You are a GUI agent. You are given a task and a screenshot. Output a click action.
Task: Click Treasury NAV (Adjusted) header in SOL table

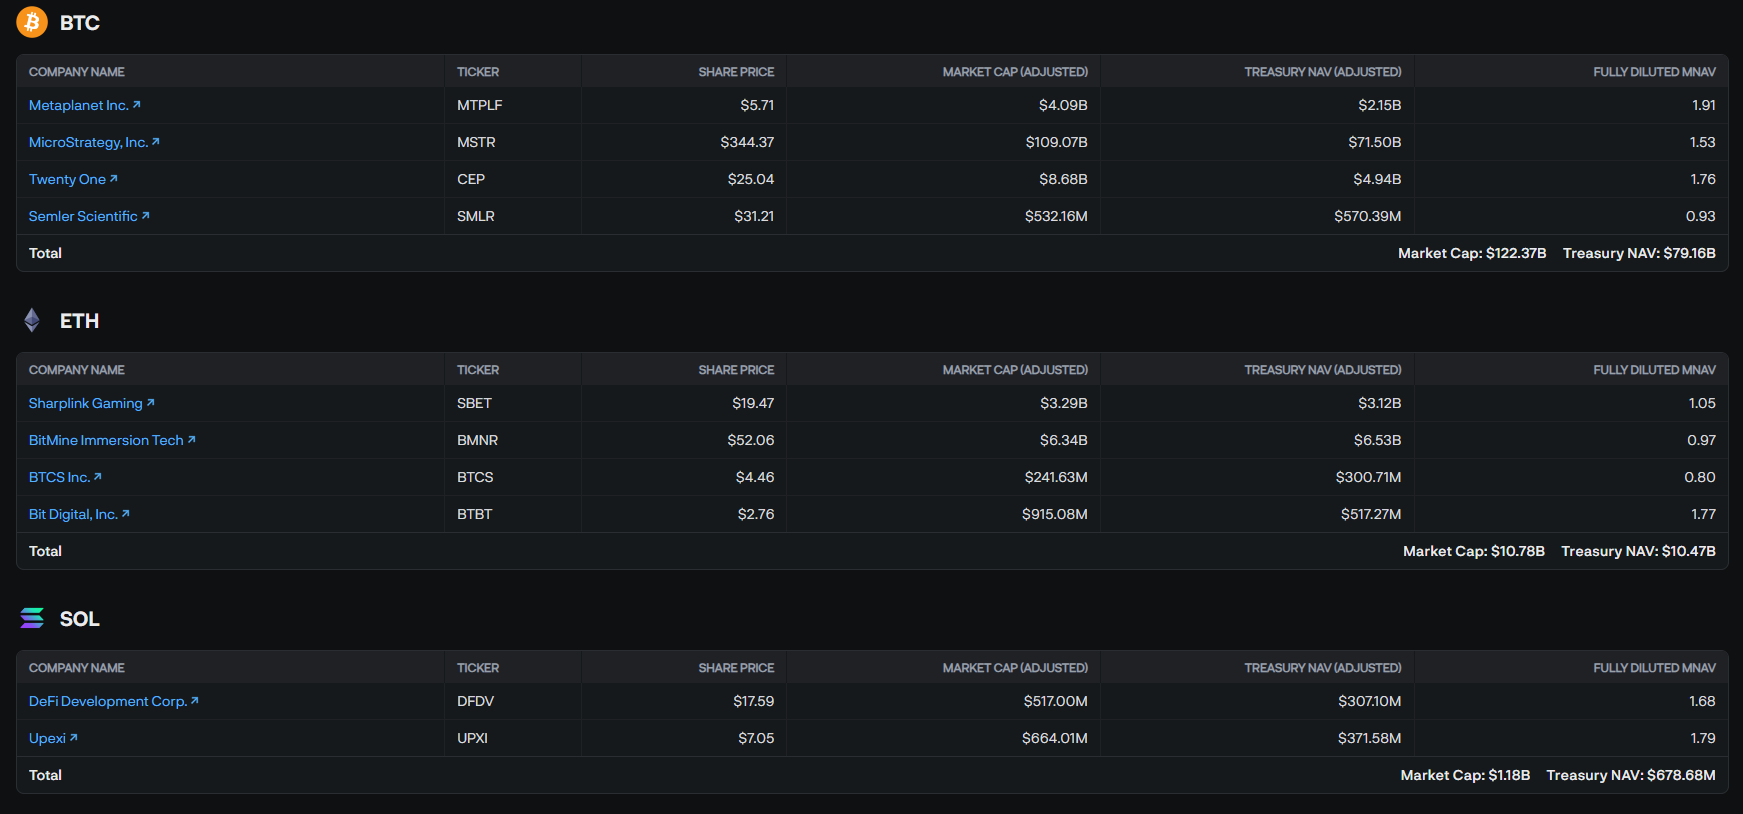(1323, 668)
